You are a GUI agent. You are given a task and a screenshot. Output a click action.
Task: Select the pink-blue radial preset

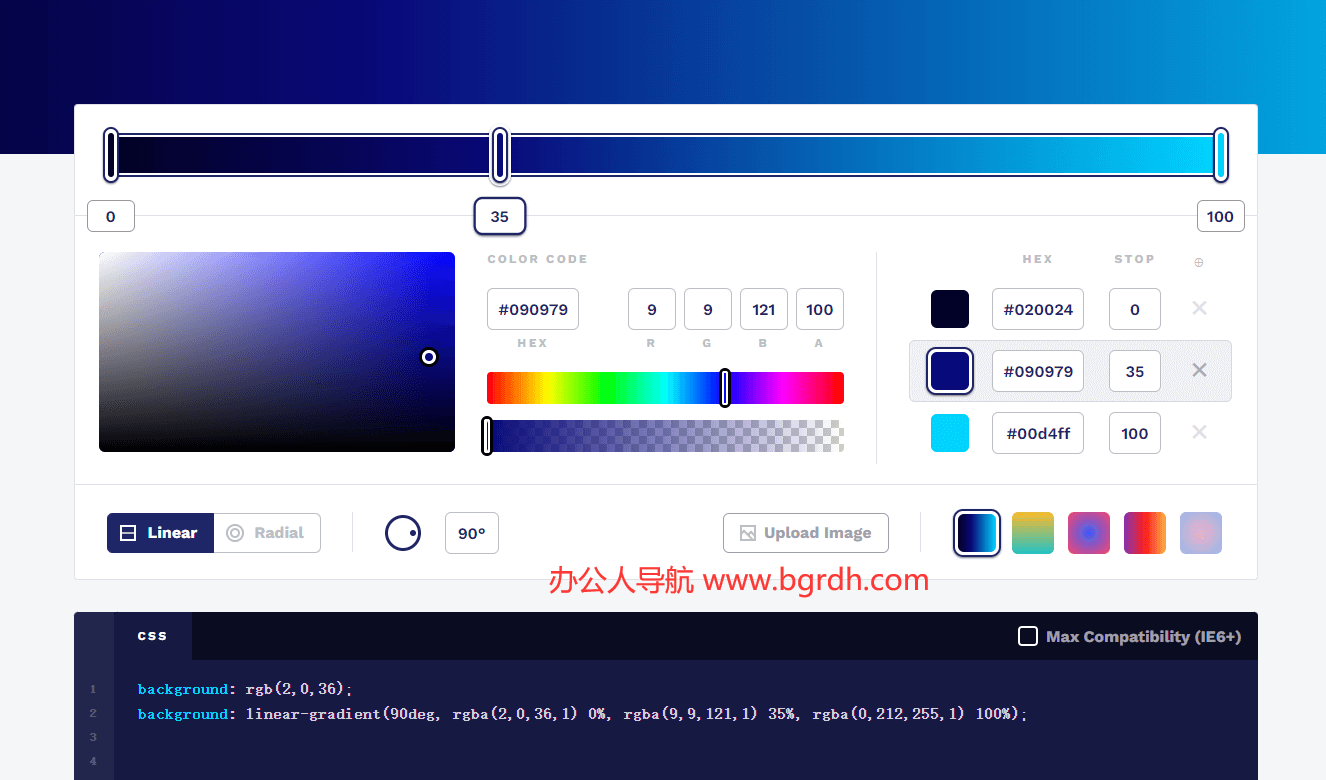point(1089,533)
